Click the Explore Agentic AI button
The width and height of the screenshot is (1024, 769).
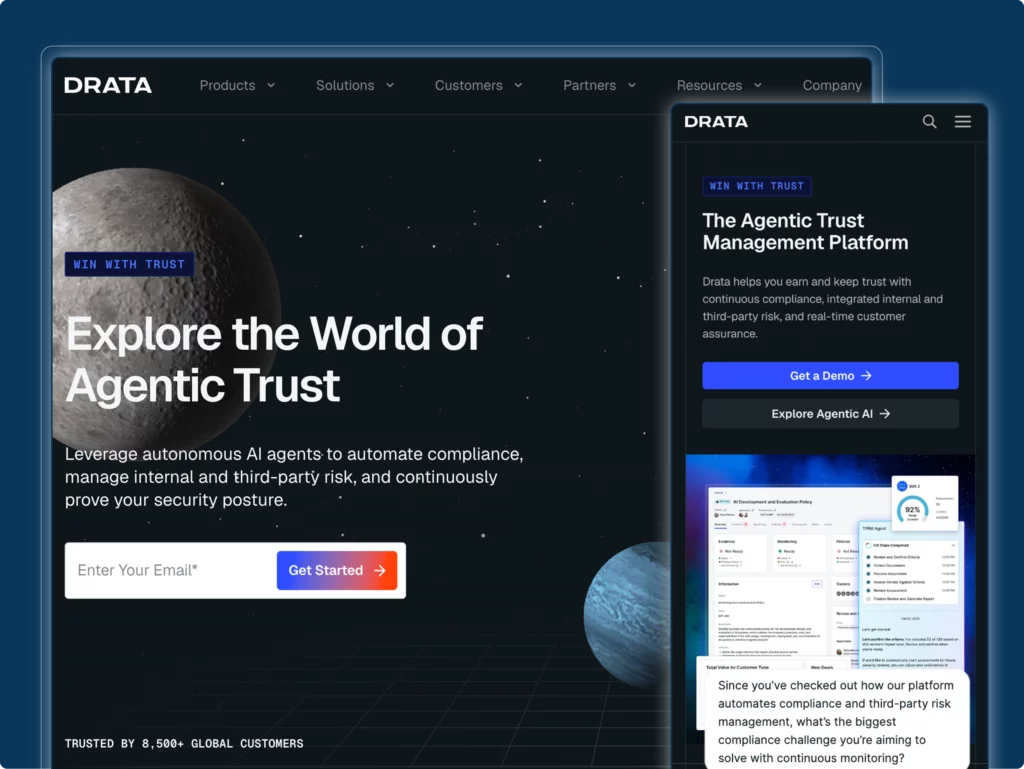(830, 414)
